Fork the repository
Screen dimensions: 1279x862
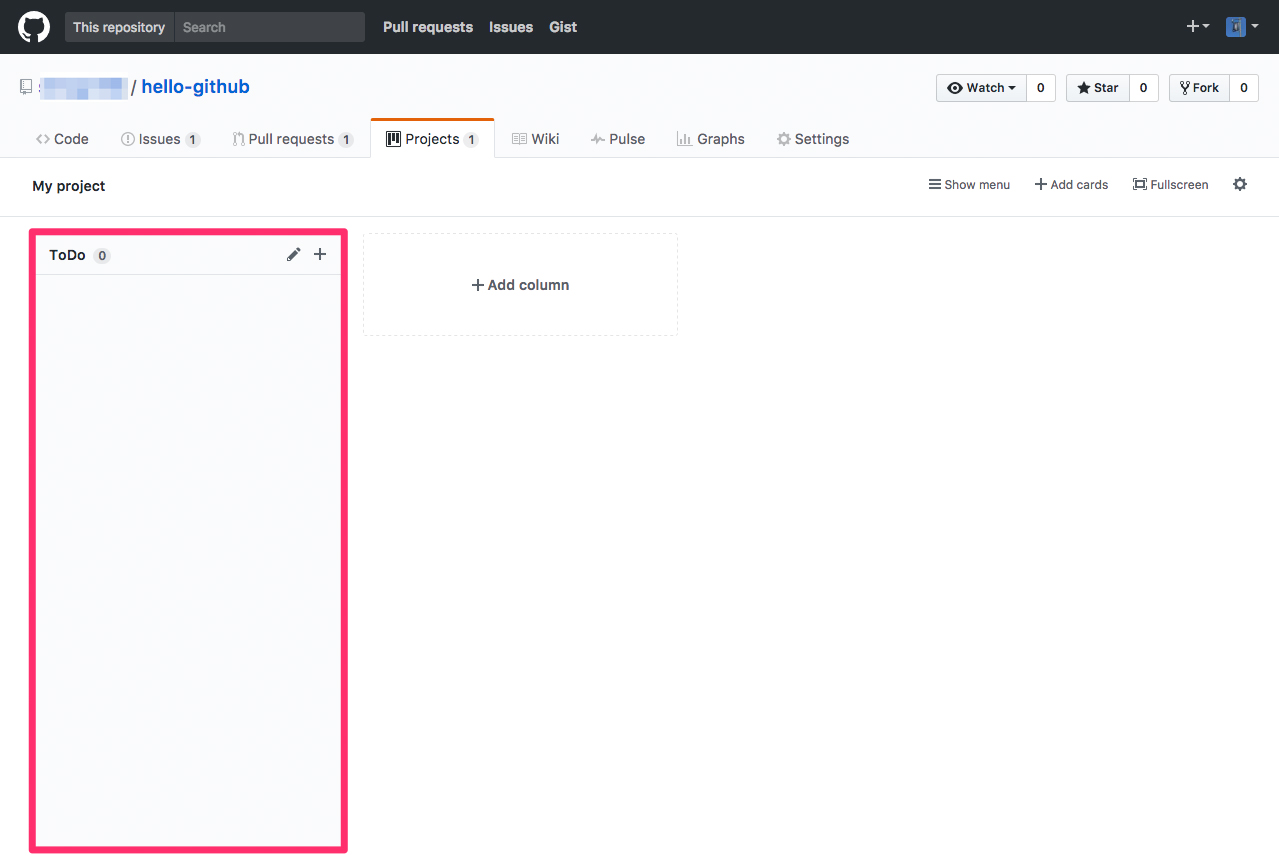click(x=1199, y=87)
